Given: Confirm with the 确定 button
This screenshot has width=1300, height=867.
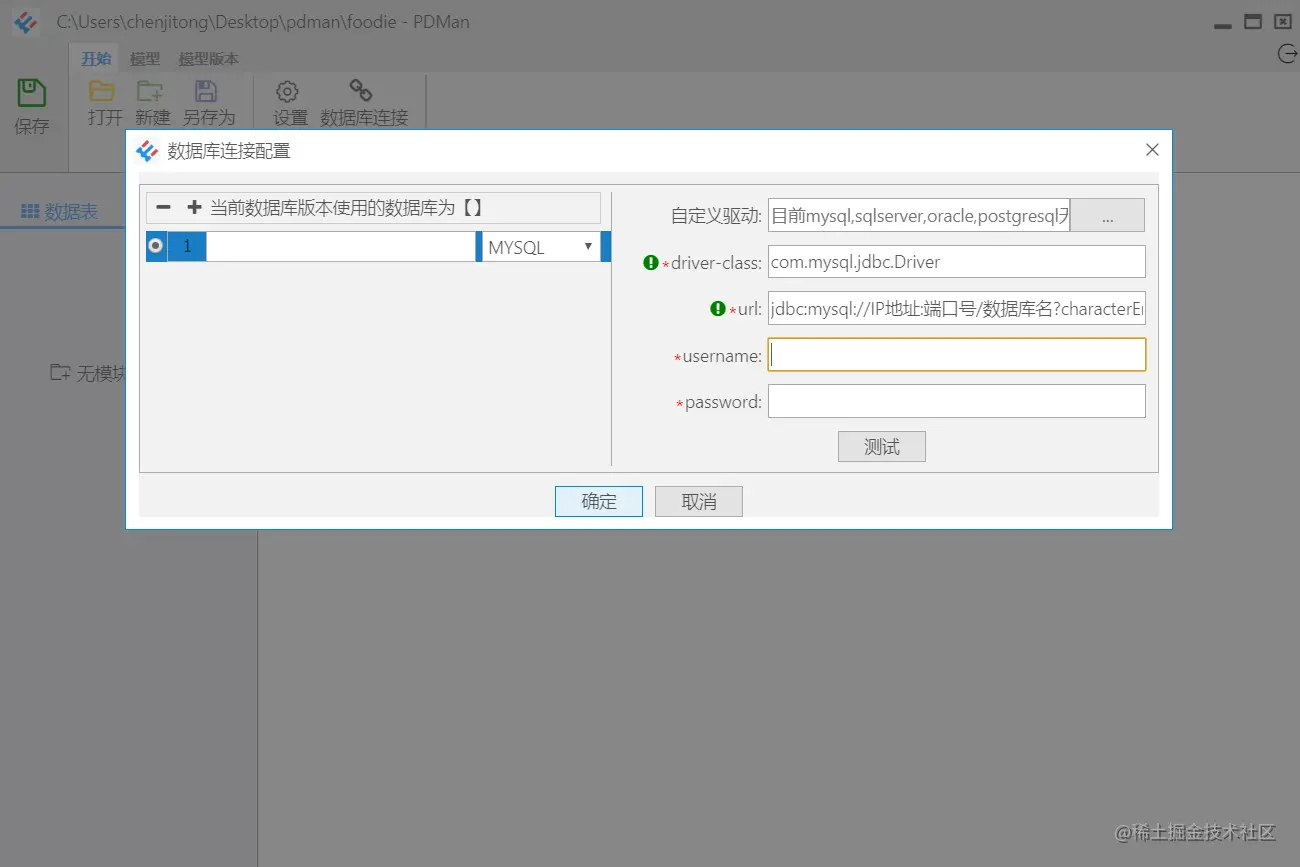Looking at the screenshot, I should (599, 501).
